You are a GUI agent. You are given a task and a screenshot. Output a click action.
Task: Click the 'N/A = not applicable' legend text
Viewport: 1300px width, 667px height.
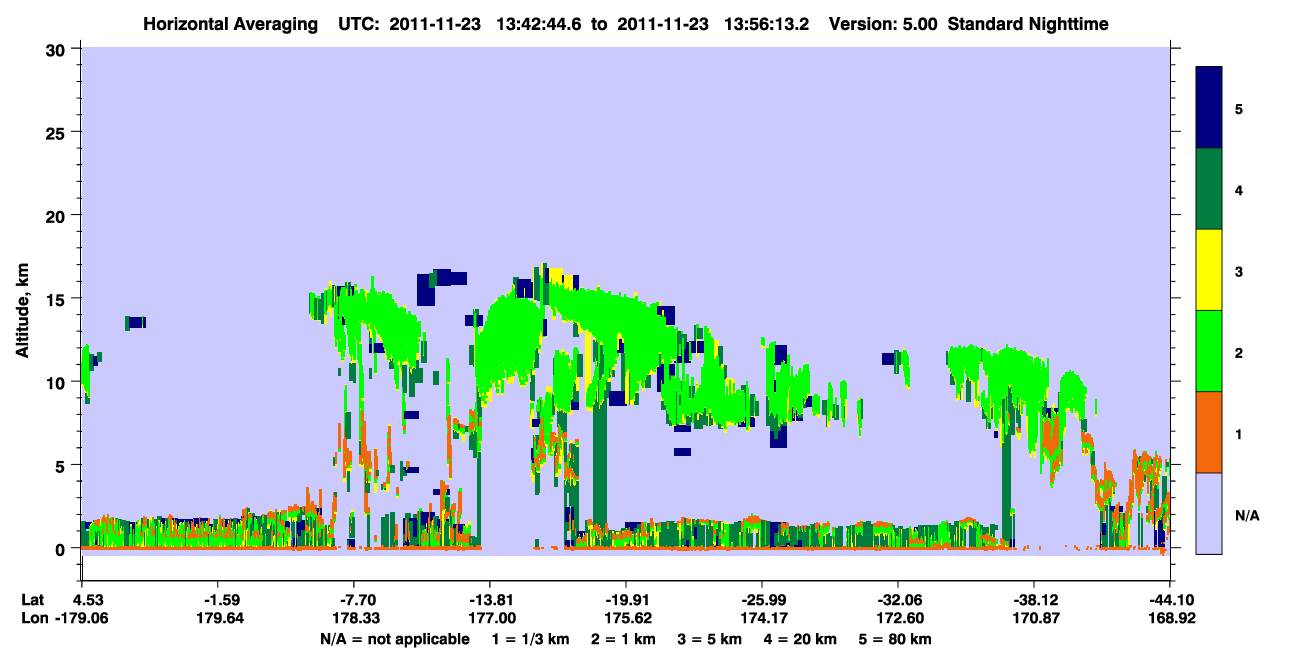click(395, 639)
